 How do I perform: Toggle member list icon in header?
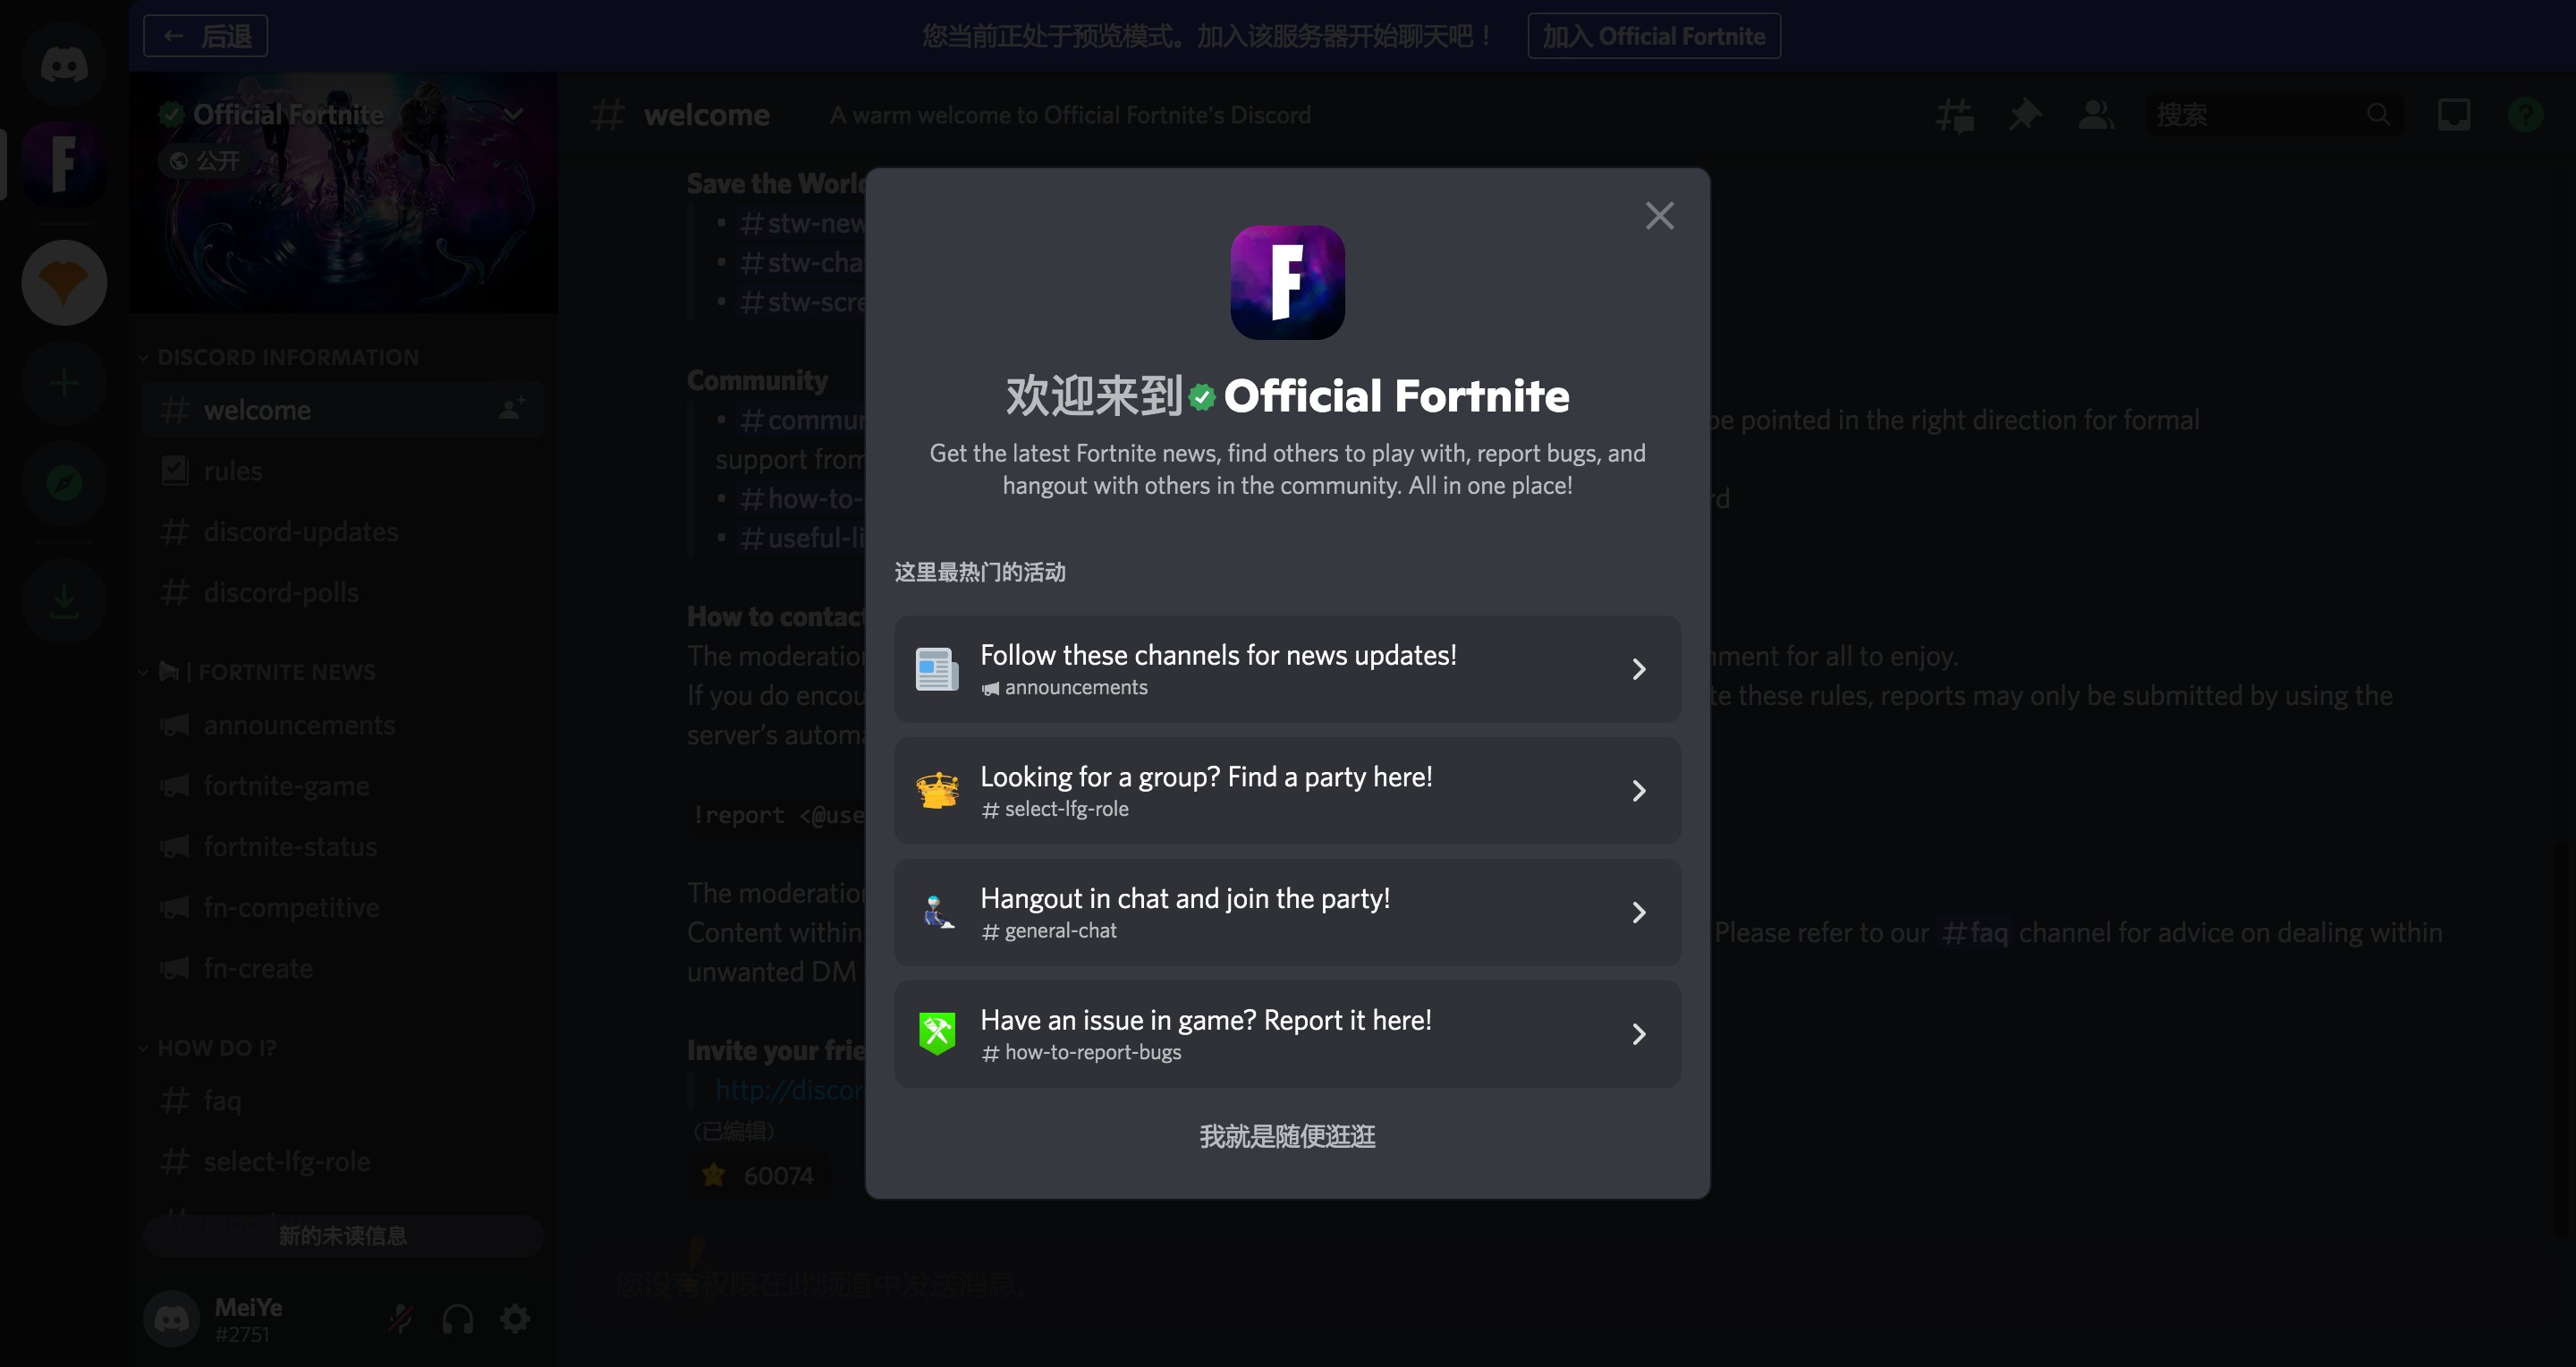[x=2096, y=115]
